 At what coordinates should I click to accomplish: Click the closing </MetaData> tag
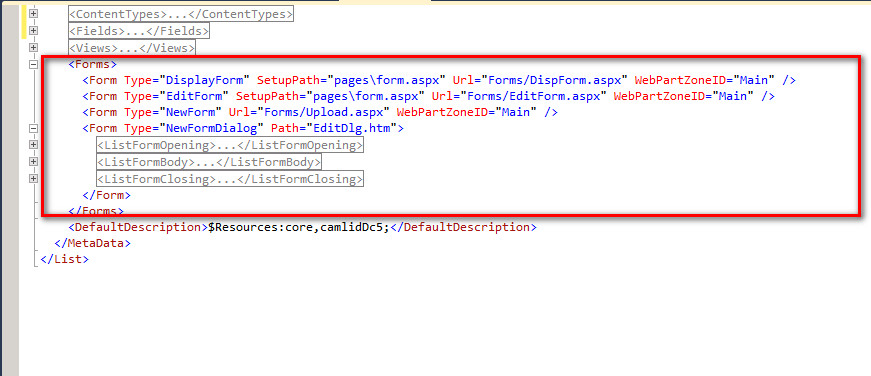92,243
